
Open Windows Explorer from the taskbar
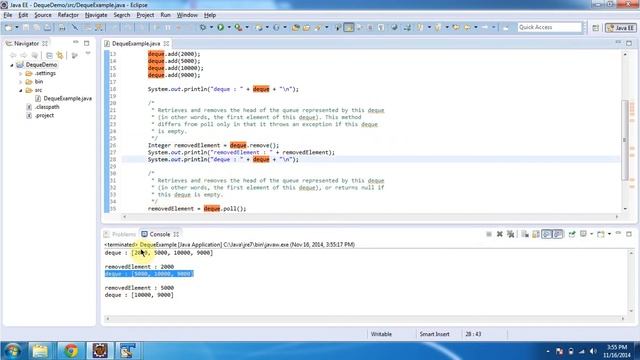pos(40,351)
